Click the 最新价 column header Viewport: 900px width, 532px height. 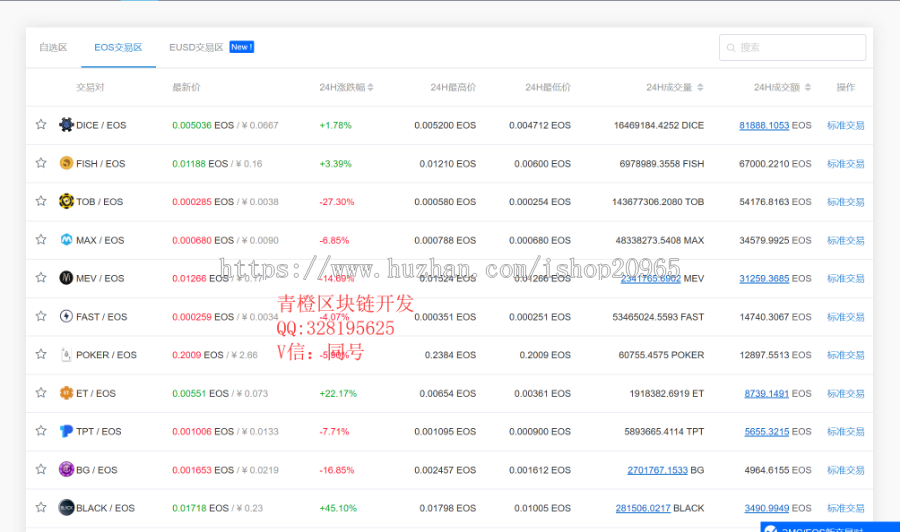(186, 87)
